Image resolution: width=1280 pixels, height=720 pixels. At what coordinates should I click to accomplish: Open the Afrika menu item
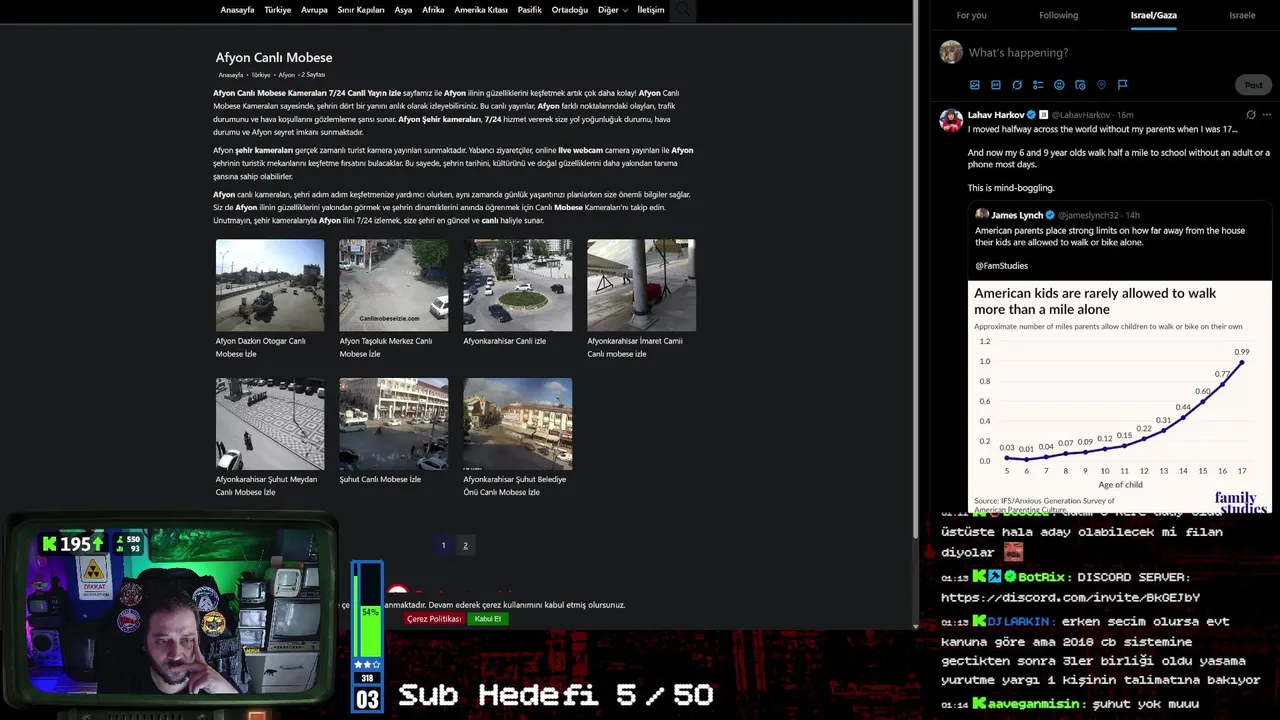click(x=433, y=10)
